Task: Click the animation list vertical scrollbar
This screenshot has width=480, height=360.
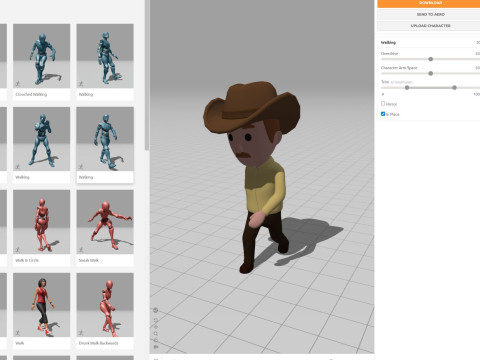Action: tap(147, 75)
